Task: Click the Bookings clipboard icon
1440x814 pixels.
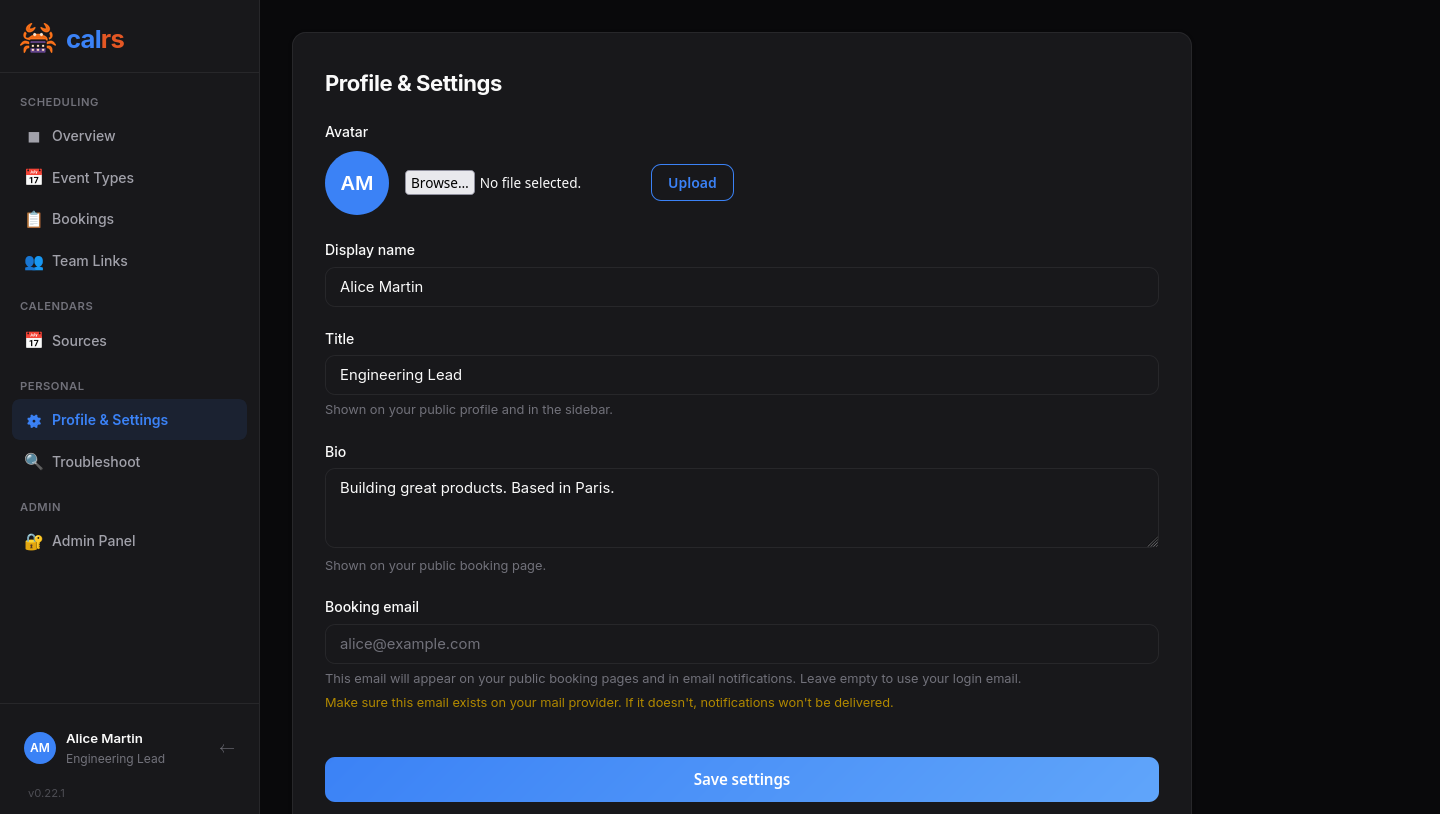Action: (33, 219)
